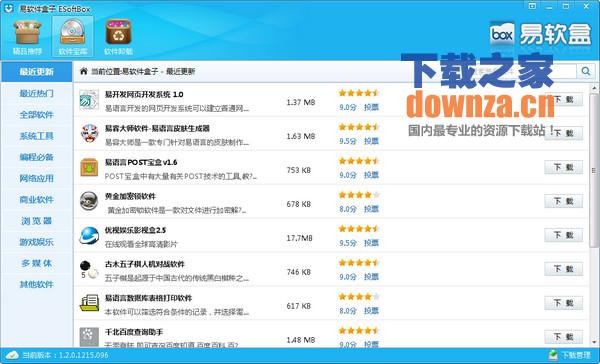
Task: Select the 游戏娱乐 category
Action: pos(37,242)
